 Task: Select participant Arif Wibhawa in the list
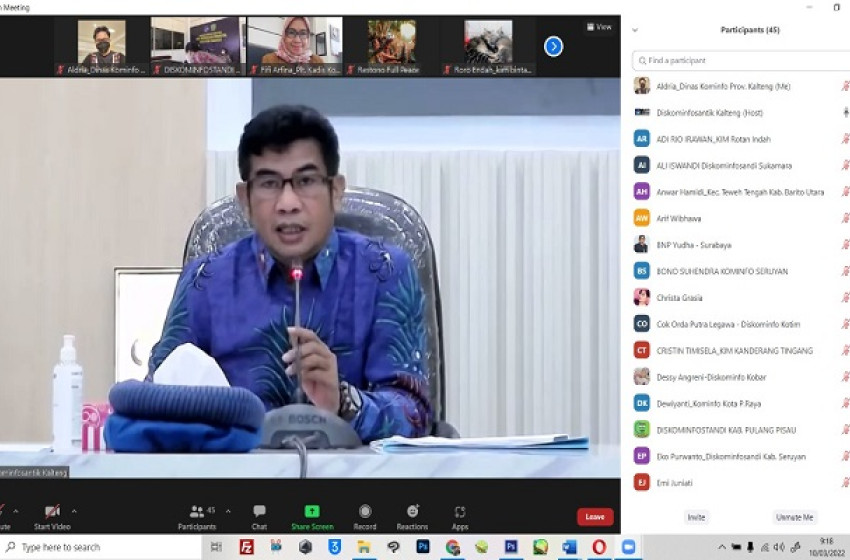coord(679,218)
